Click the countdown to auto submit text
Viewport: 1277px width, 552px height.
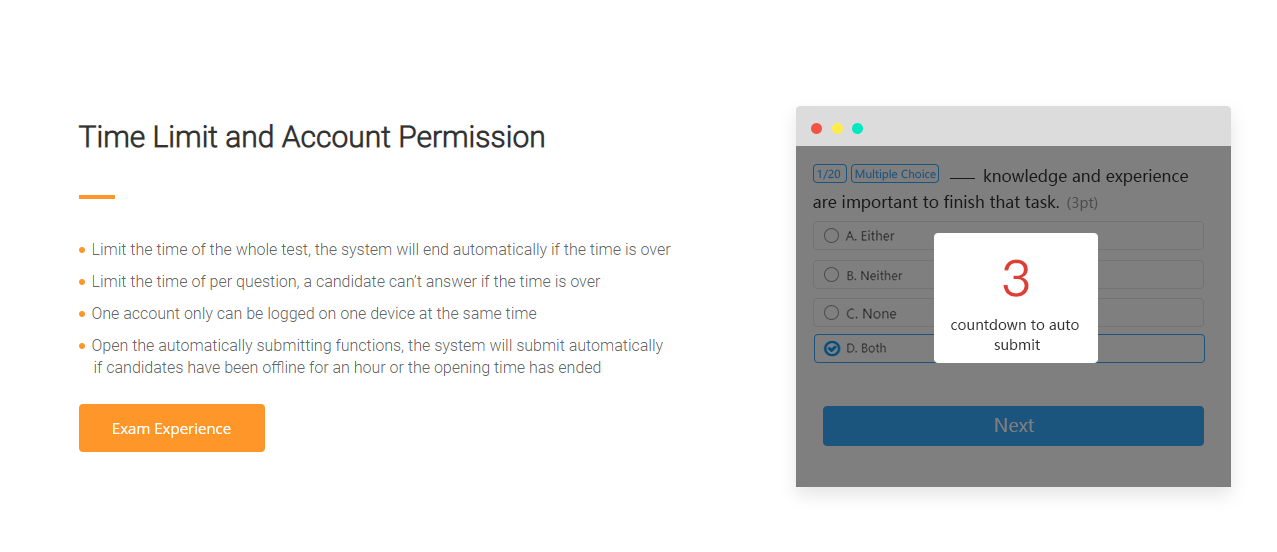coord(1015,335)
